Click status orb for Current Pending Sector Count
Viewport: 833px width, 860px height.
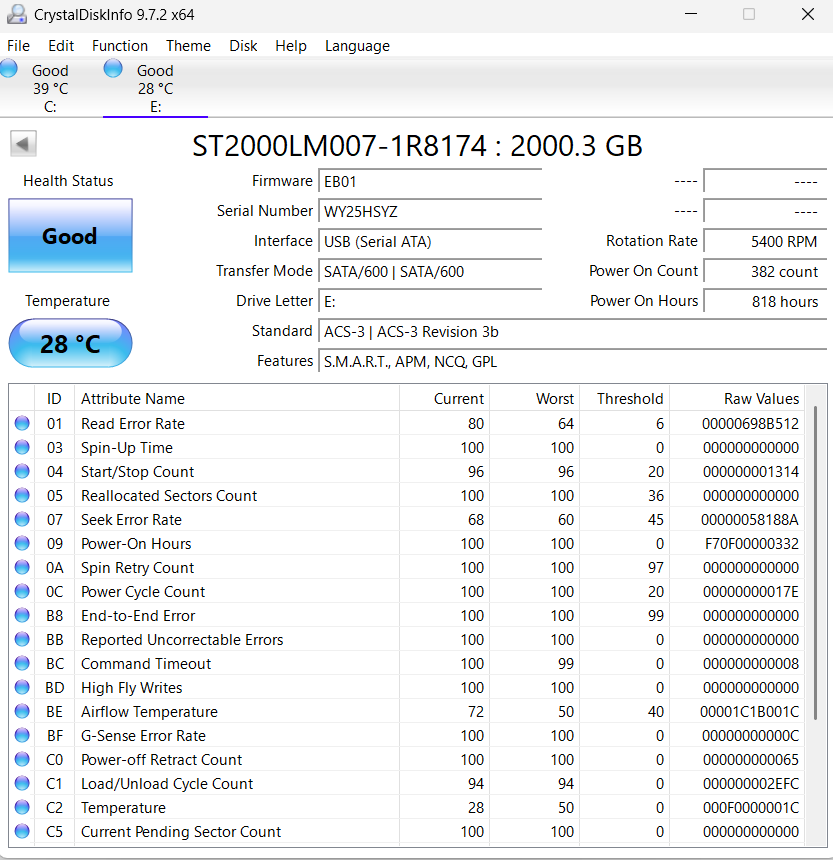point(22,832)
